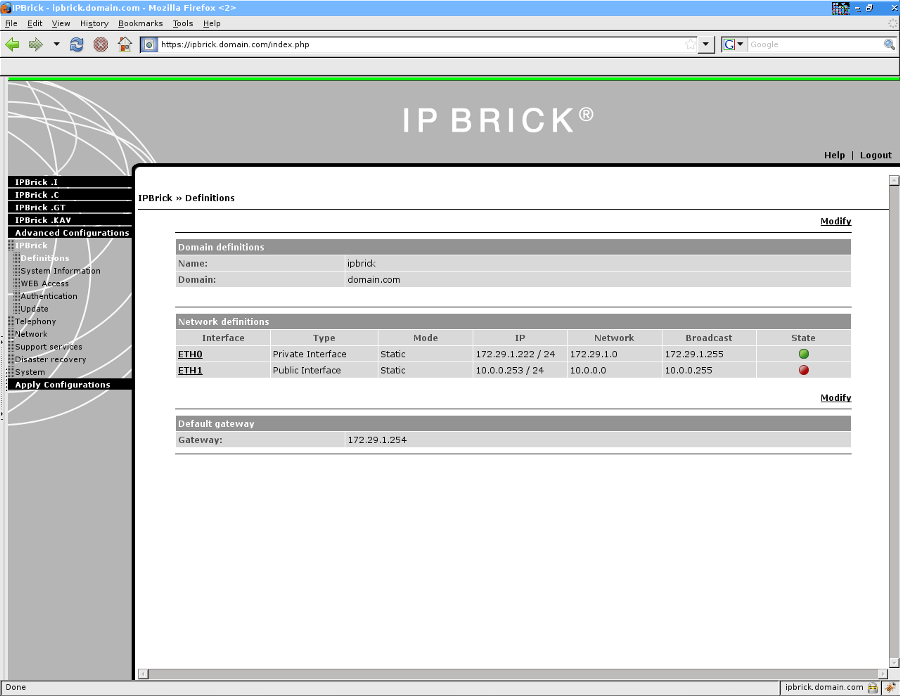Click the horizontal scrollbar left arrow
Screen dimensions: 900x696
point(143,674)
